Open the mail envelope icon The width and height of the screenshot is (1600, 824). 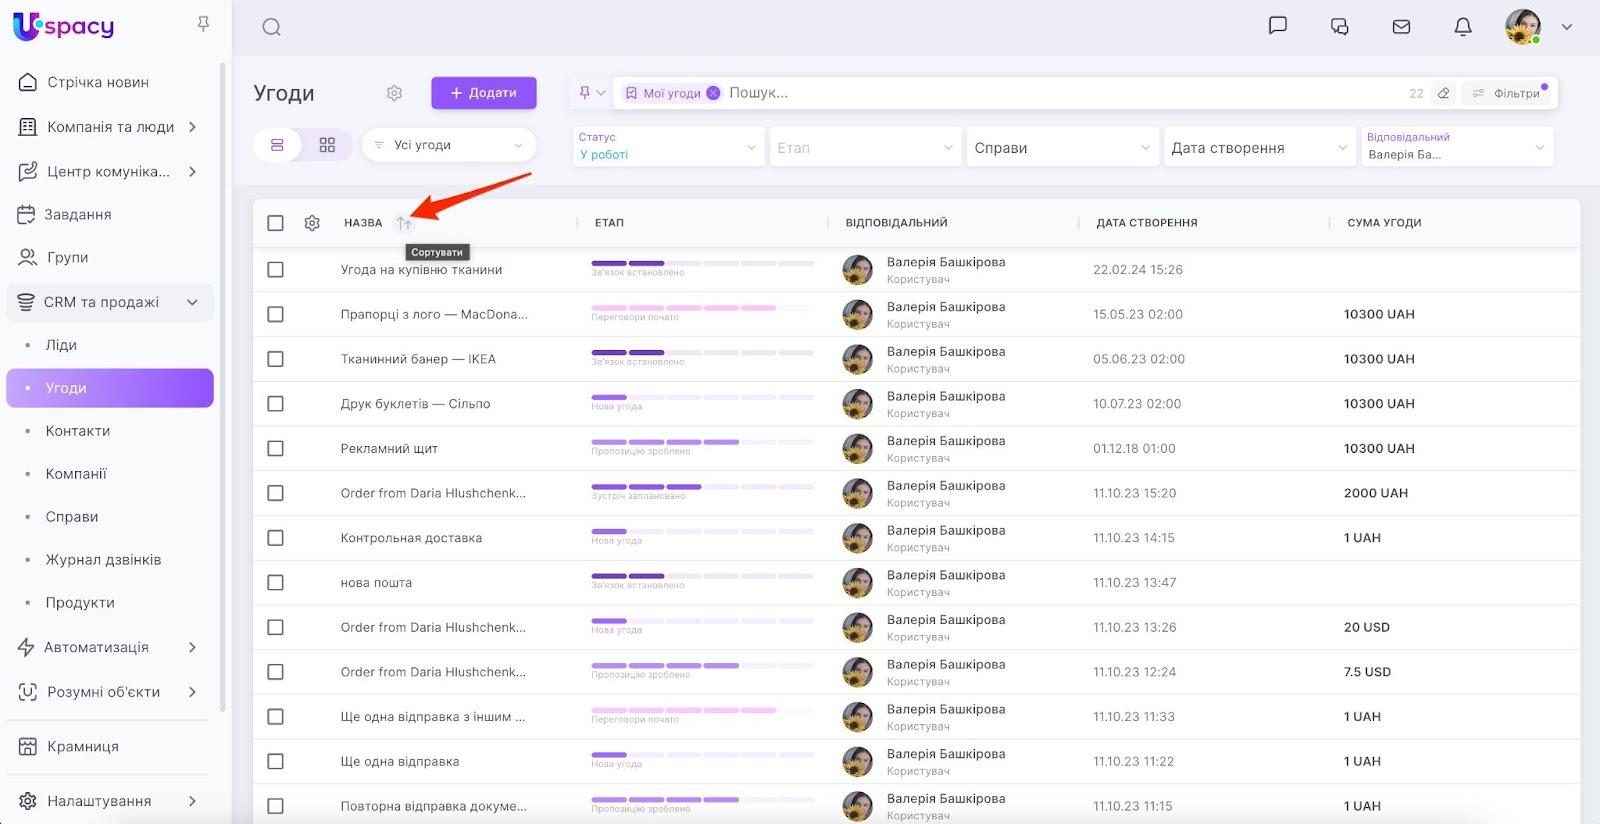tap(1401, 27)
